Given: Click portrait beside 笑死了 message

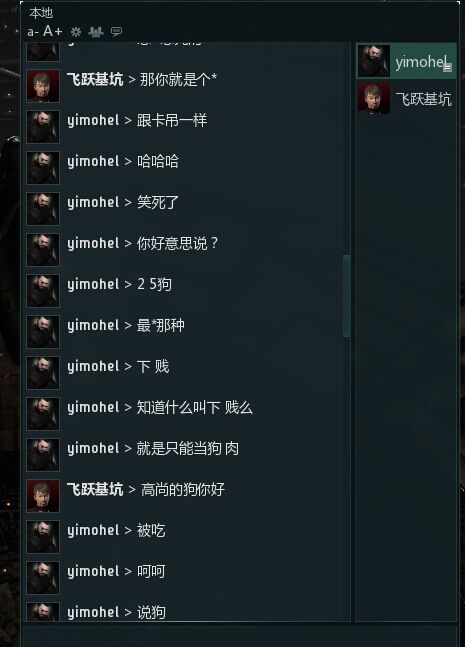Looking at the screenshot, I should tap(43, 209).
